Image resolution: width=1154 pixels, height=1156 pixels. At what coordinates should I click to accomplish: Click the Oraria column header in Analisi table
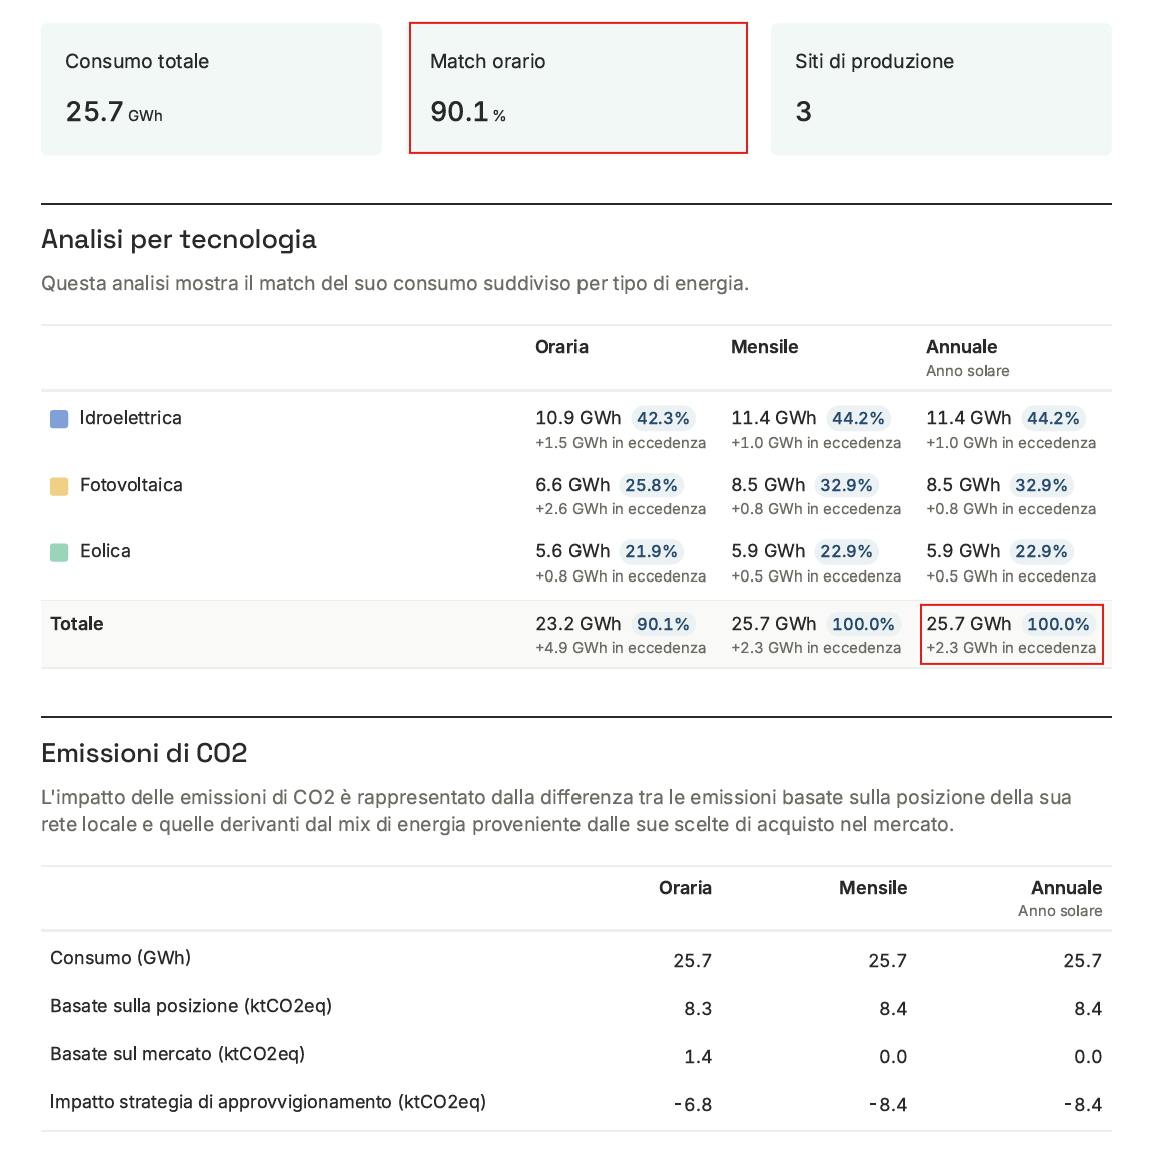(x=562, y=347)
